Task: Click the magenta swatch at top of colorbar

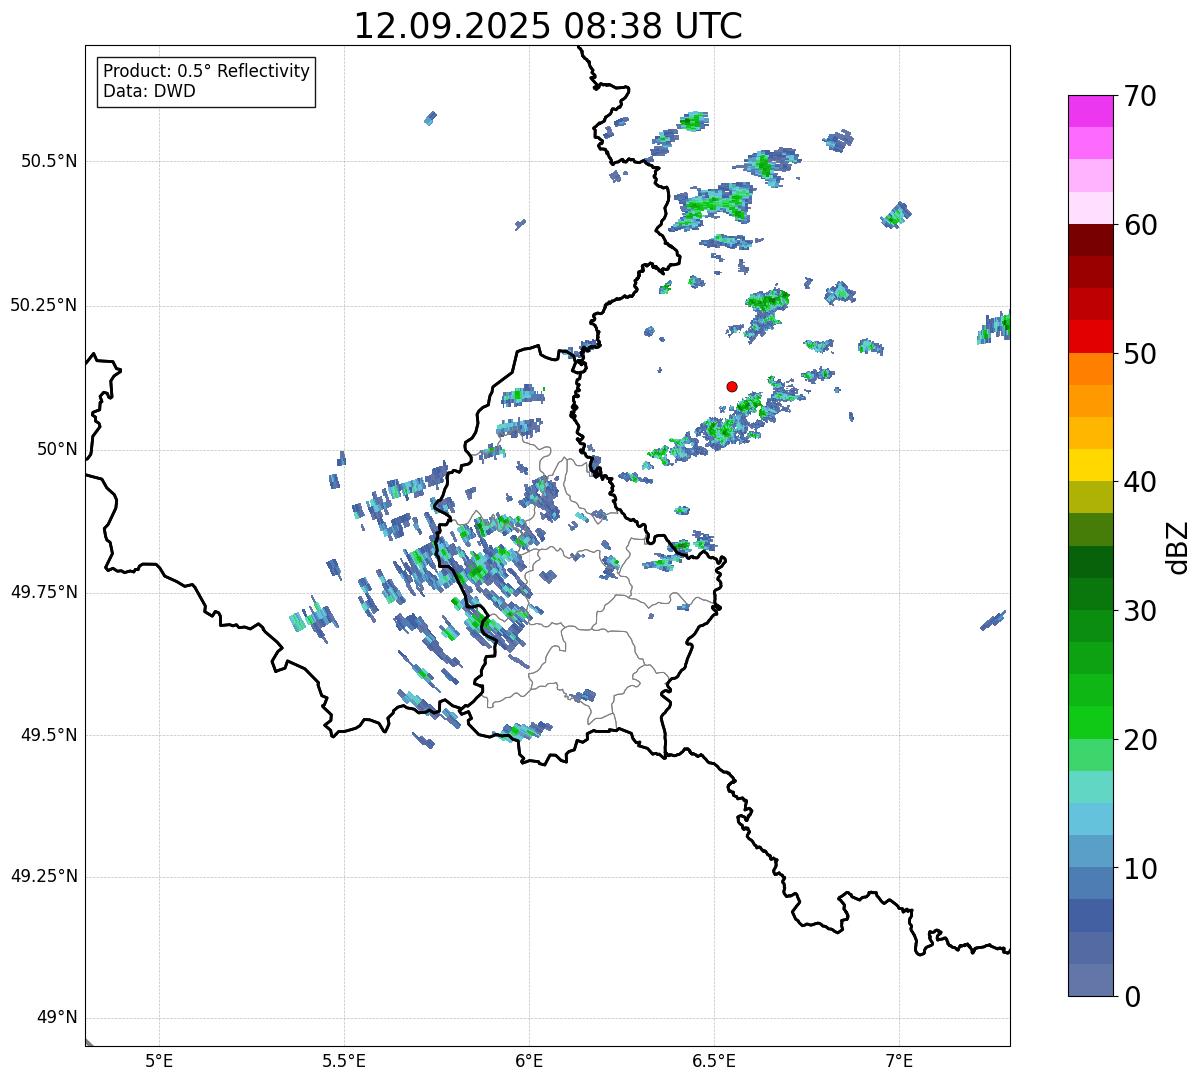Action: 1089,111
